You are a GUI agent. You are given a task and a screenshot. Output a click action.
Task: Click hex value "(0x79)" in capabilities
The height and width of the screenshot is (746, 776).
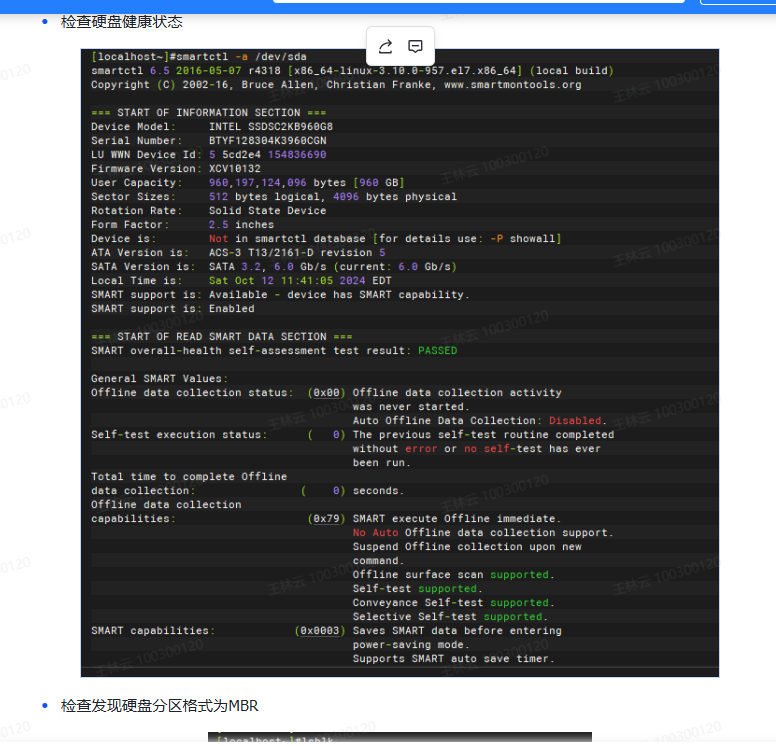point(327,519)
